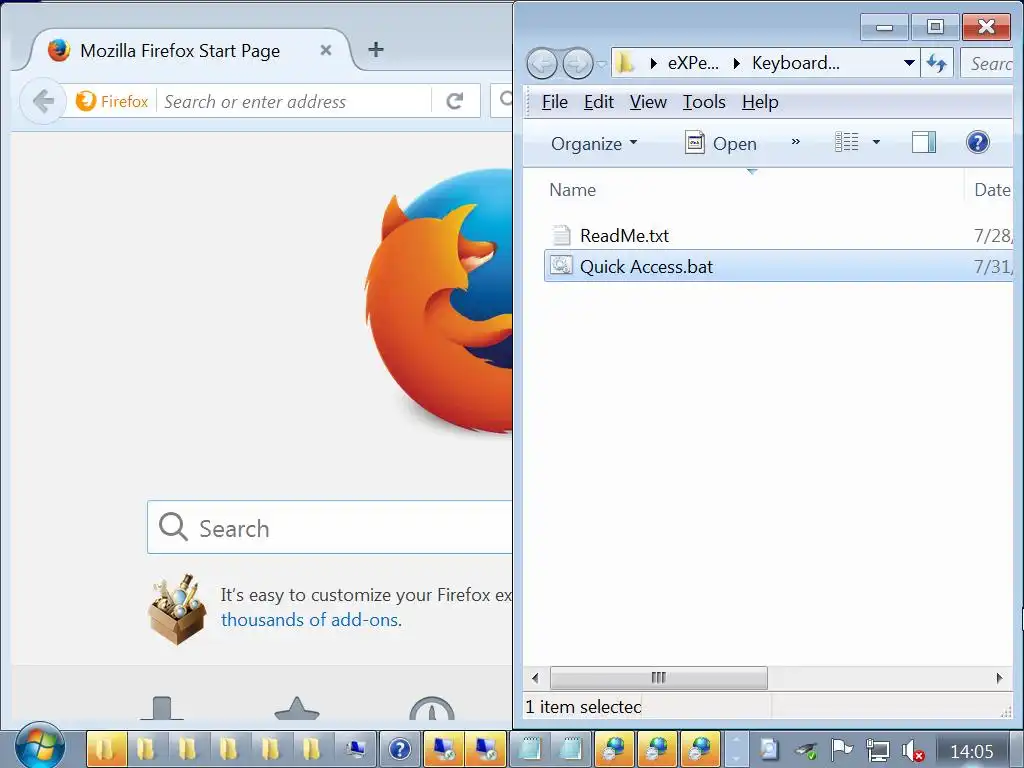Click the horizontal scrollbar left arrow in Explorer
The image size is (1024, 768).
pos(535,678)
